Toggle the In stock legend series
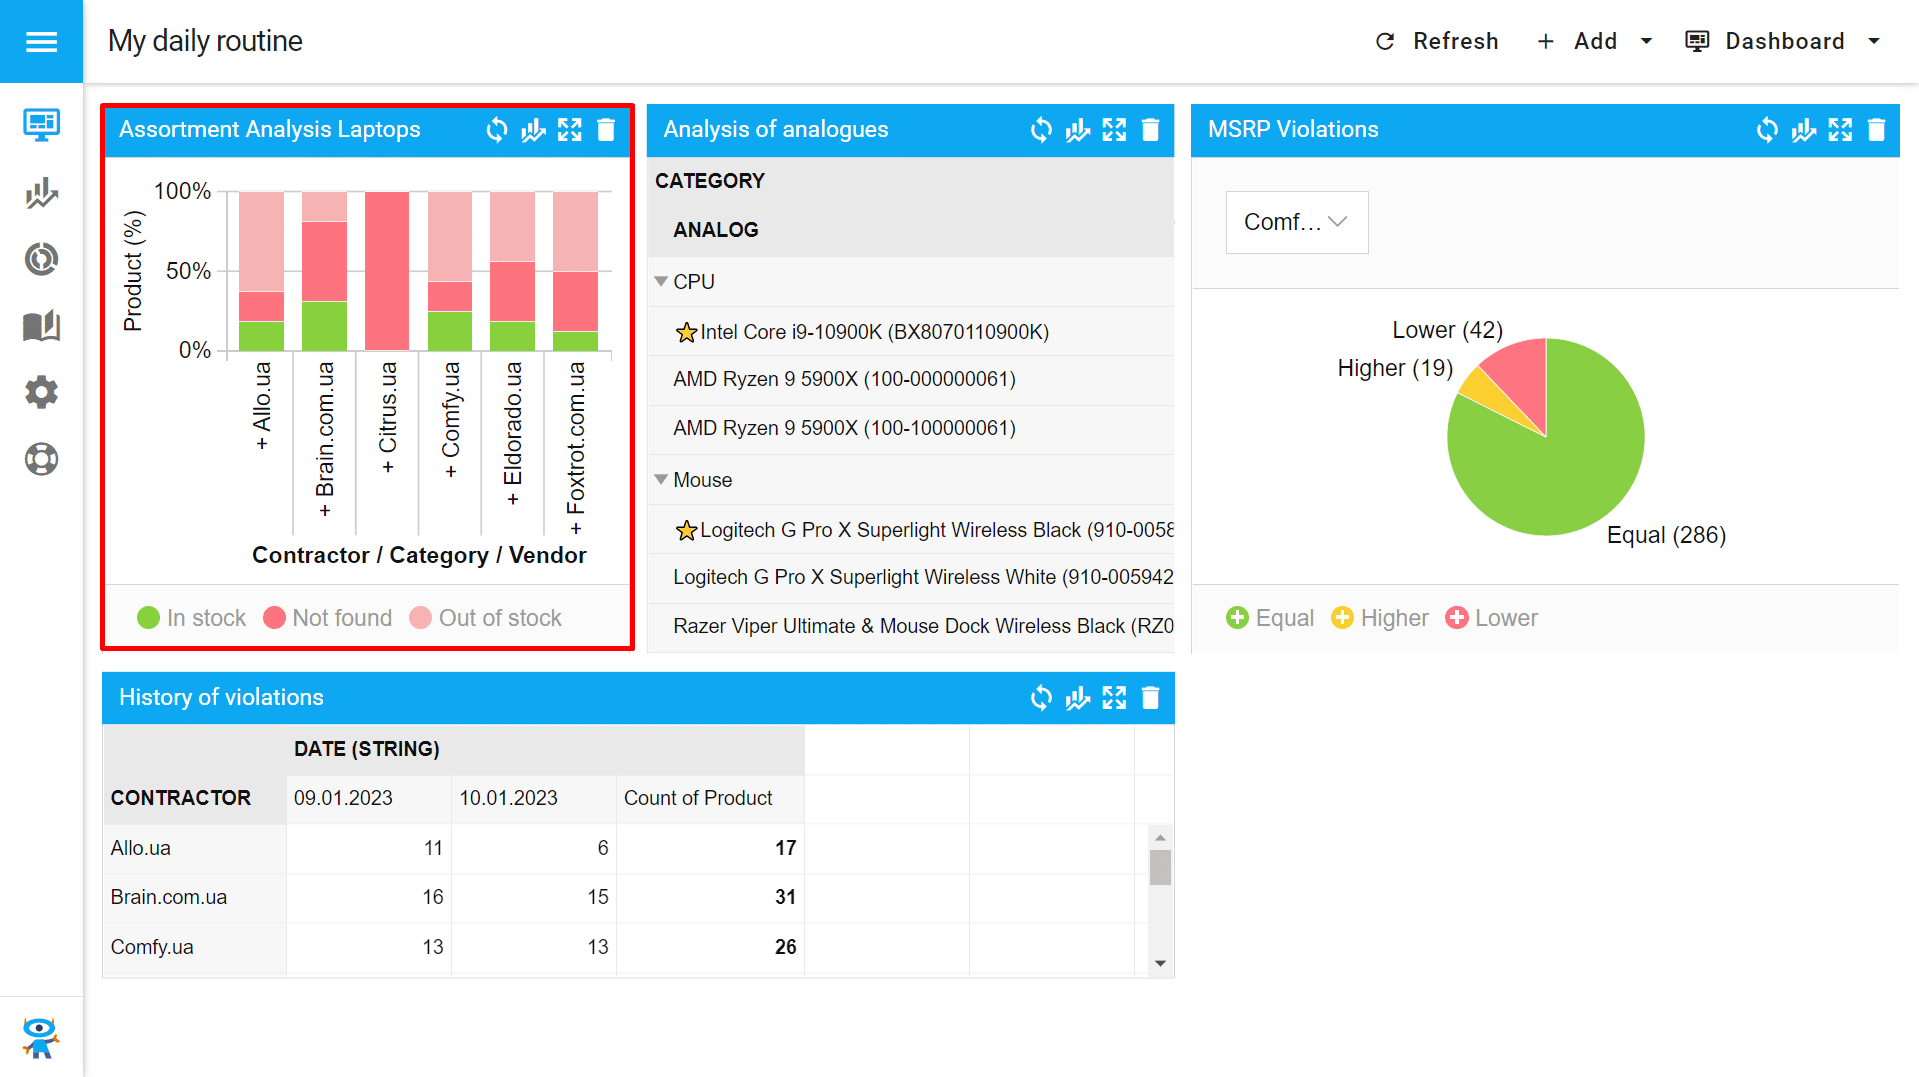The width and height of the screenshot is (1919, 1077). [x=191, y=618]
